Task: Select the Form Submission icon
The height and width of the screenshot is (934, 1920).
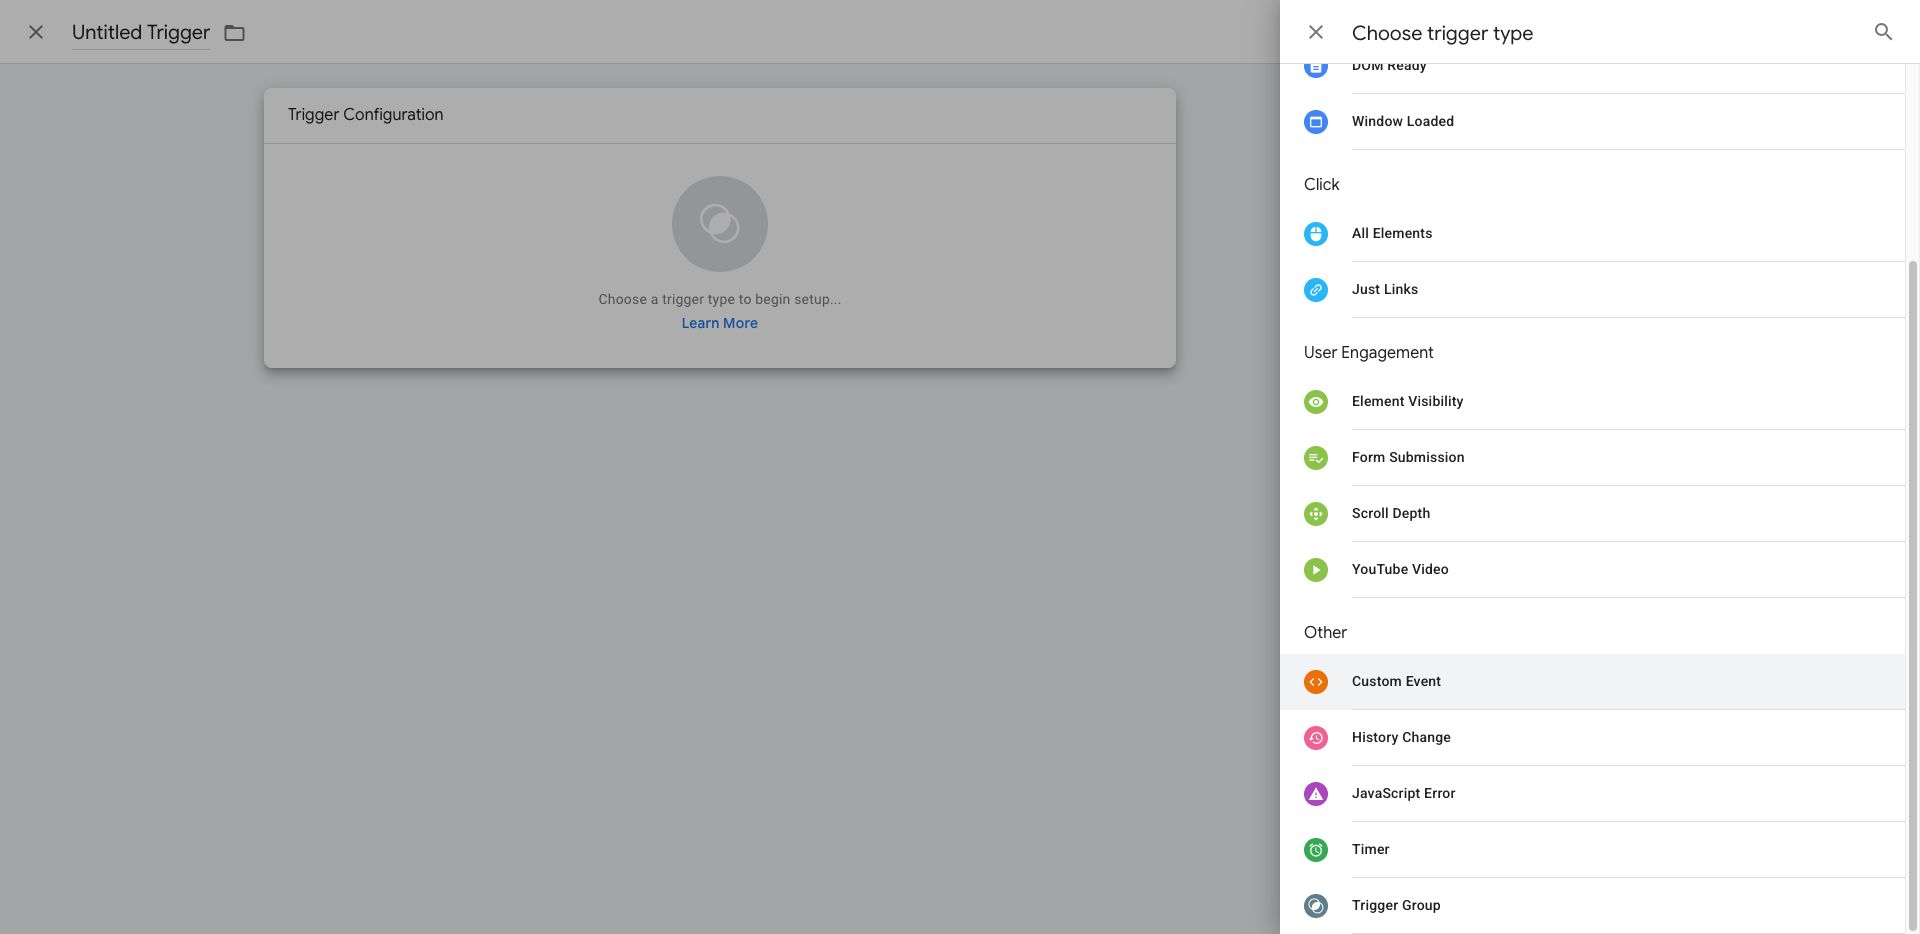Action: click(x=1316, y=458)
